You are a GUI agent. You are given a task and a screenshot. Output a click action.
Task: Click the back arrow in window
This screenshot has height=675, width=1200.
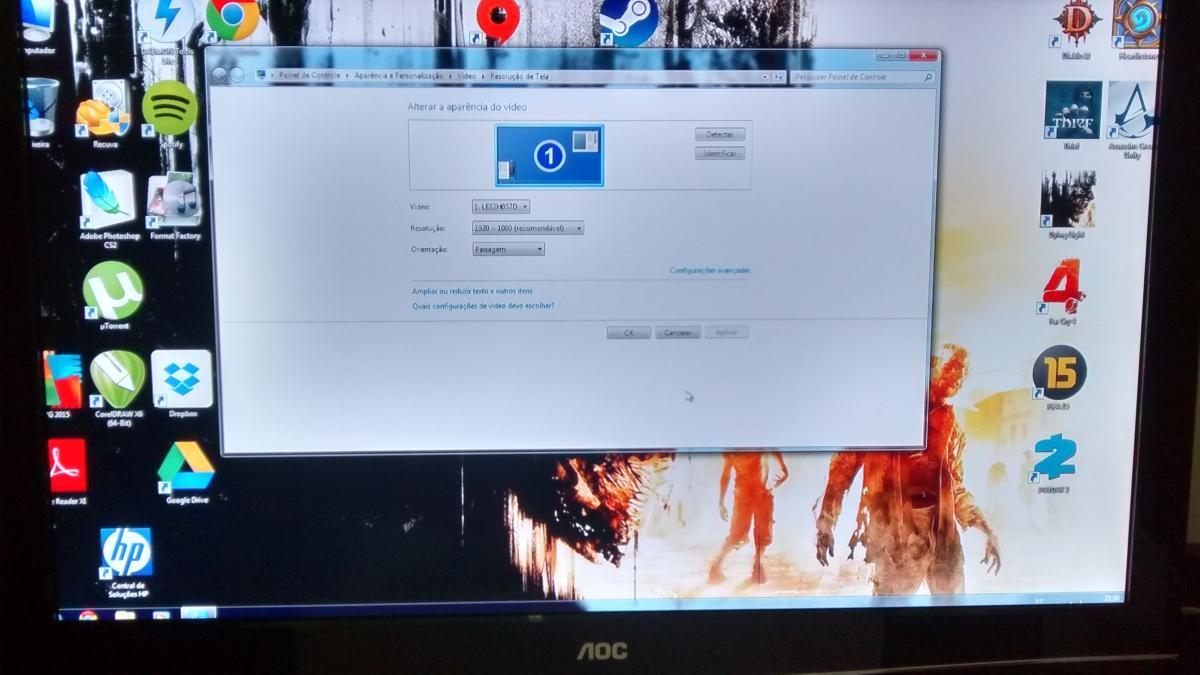[220, 75]
